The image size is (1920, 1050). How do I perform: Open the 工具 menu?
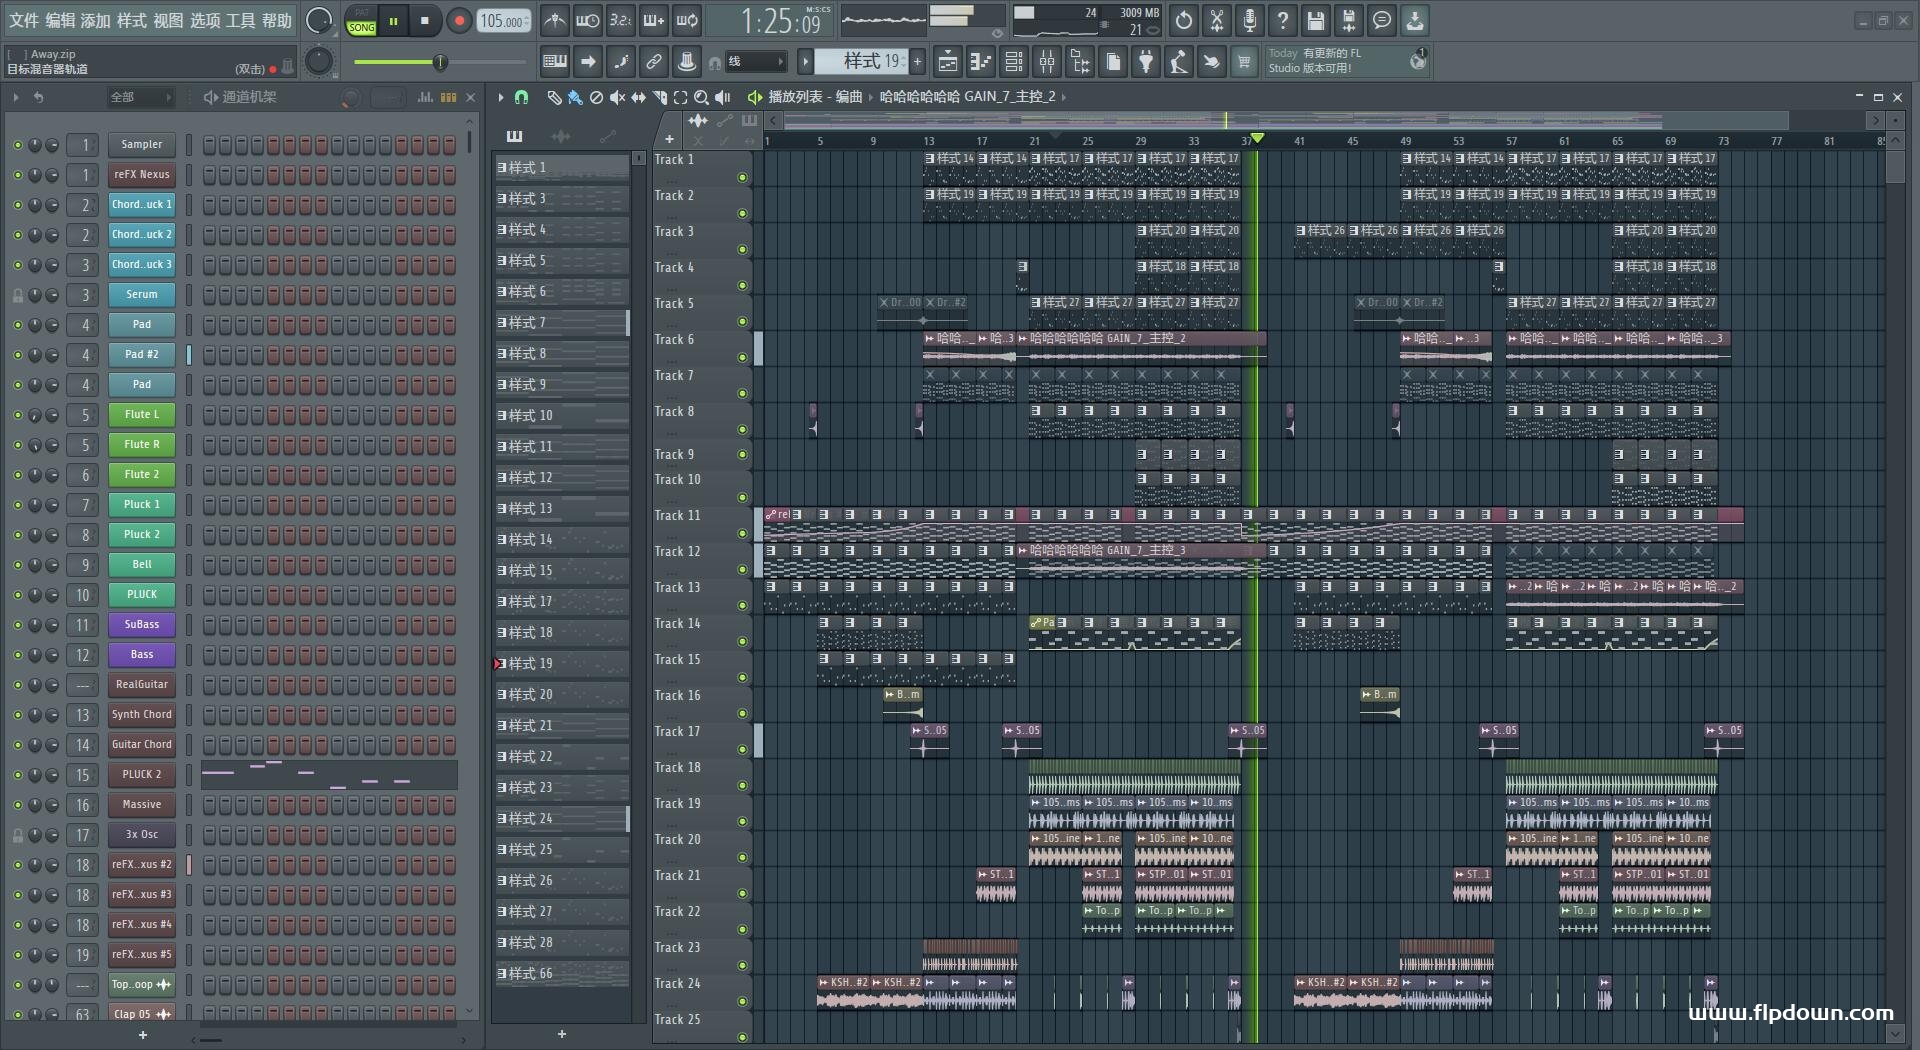[x=241, y=20]
